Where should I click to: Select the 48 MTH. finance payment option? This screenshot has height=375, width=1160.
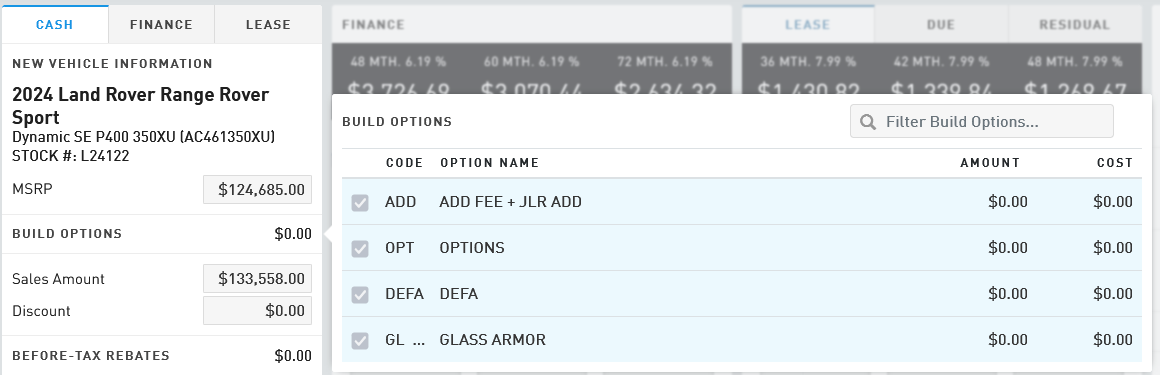coord(398,72)
